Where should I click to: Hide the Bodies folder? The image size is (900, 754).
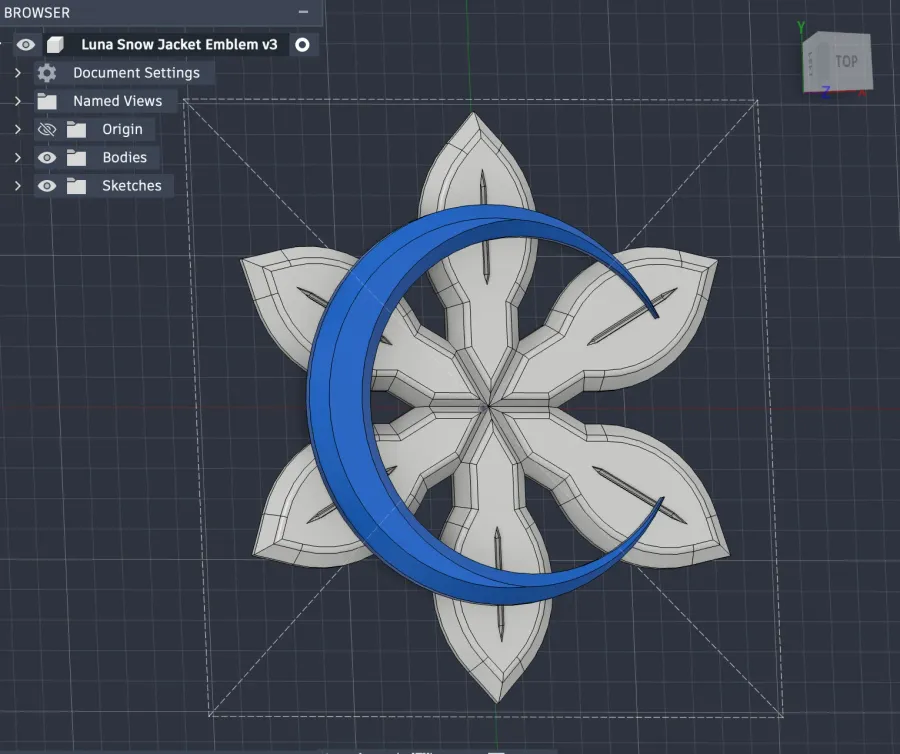[x=47, y=157]
